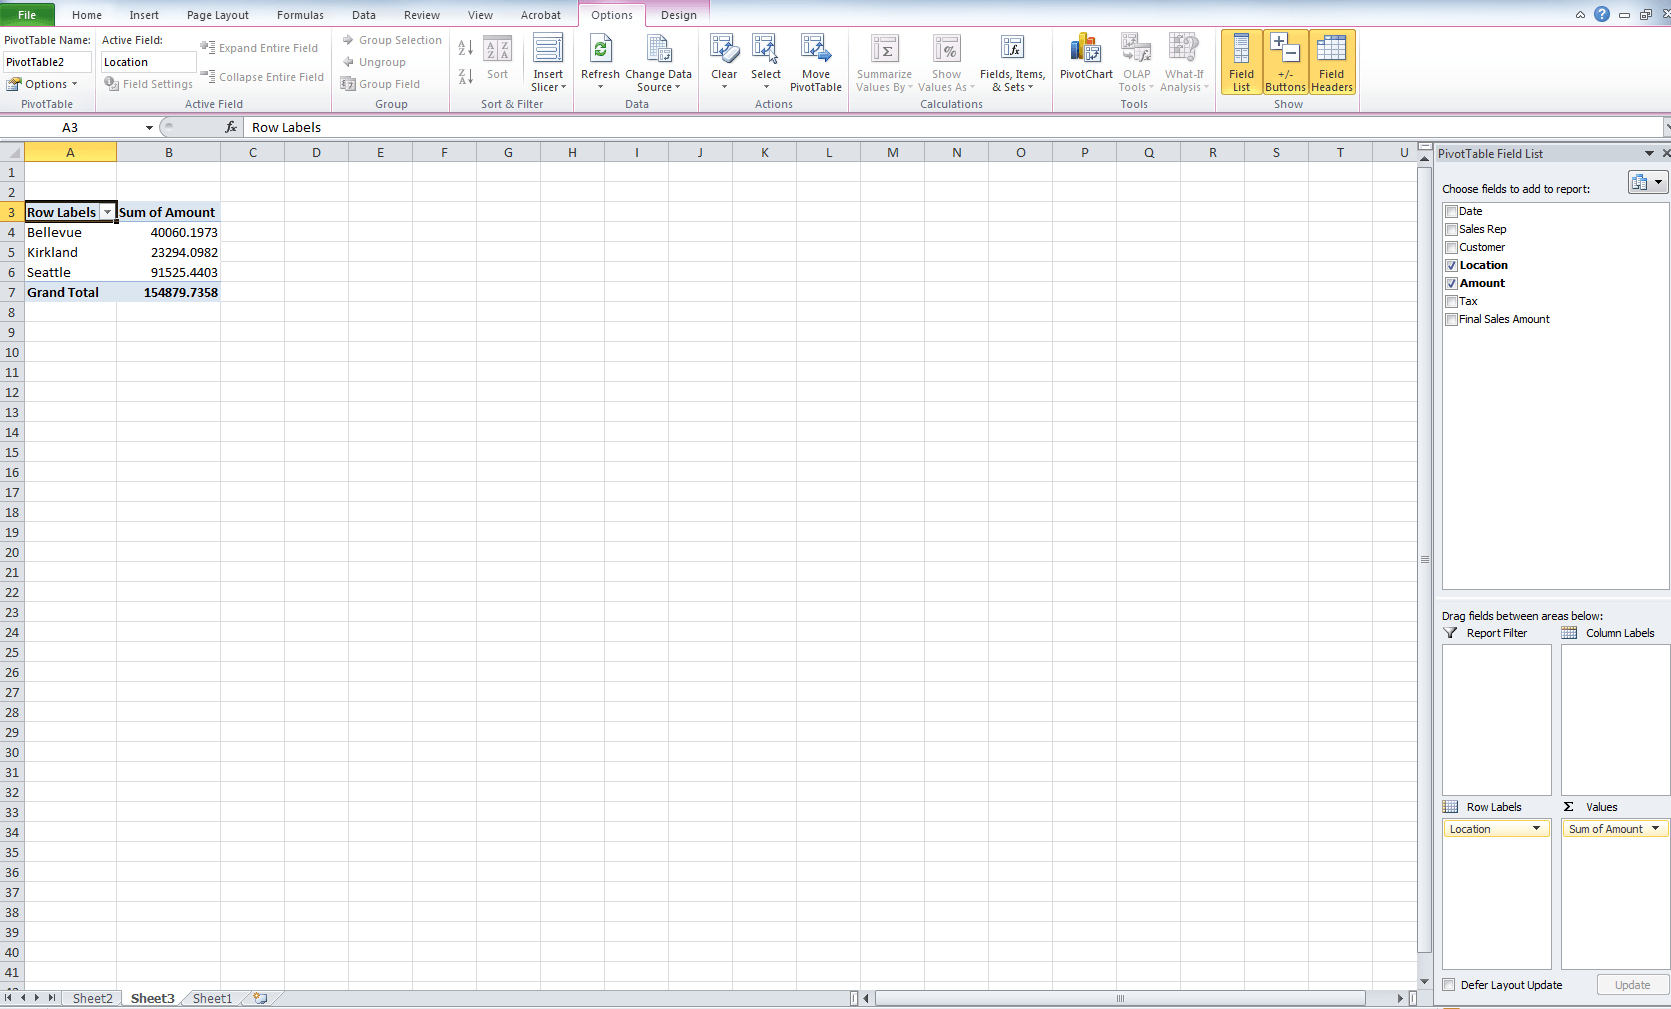
Task: Open the Sort dialog button
Action: click(498, 60)
